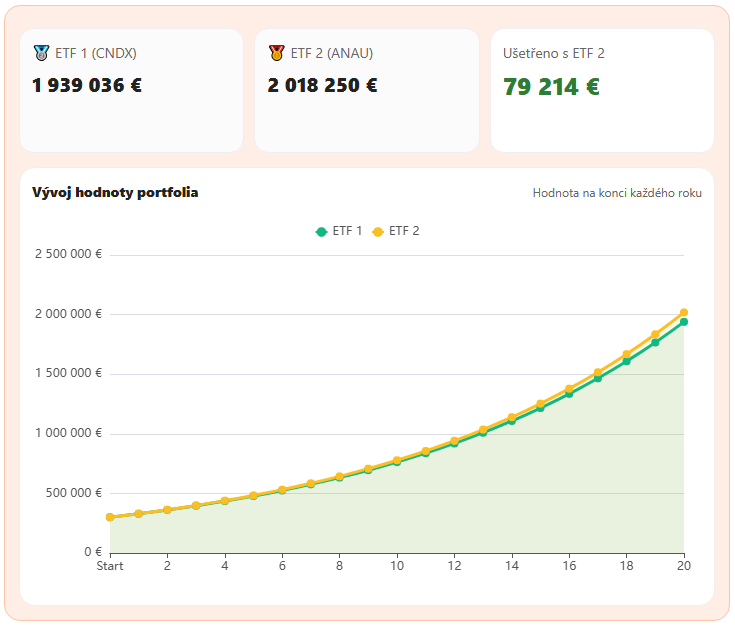
Task: Click the "Ušetřeno s ETF 2" card label
Action: point(553,54)
